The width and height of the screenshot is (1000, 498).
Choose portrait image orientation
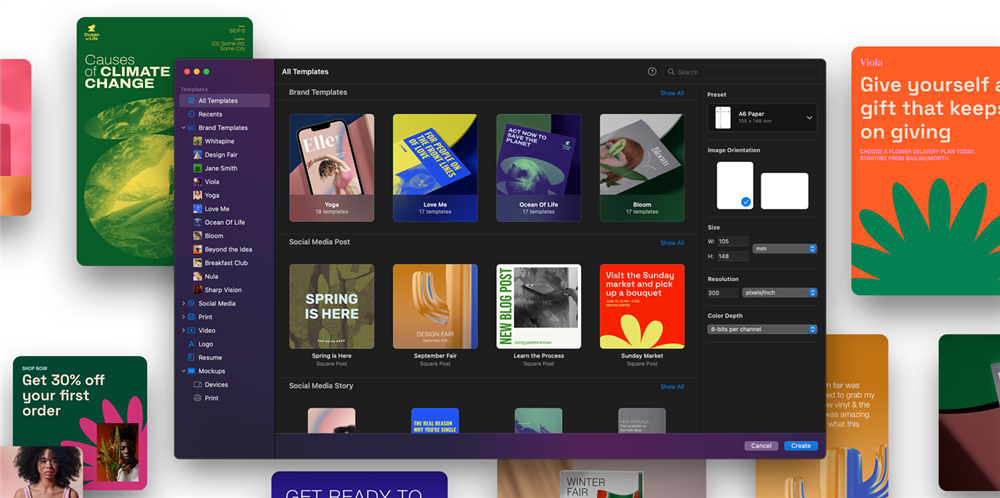[x=735, y=186]
